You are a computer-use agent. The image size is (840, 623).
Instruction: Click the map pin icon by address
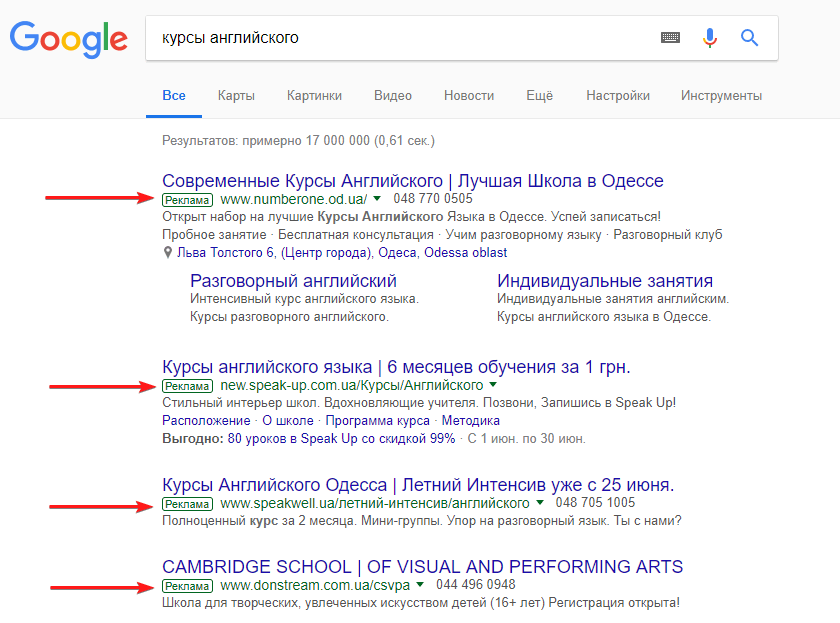tap(168, 252)
